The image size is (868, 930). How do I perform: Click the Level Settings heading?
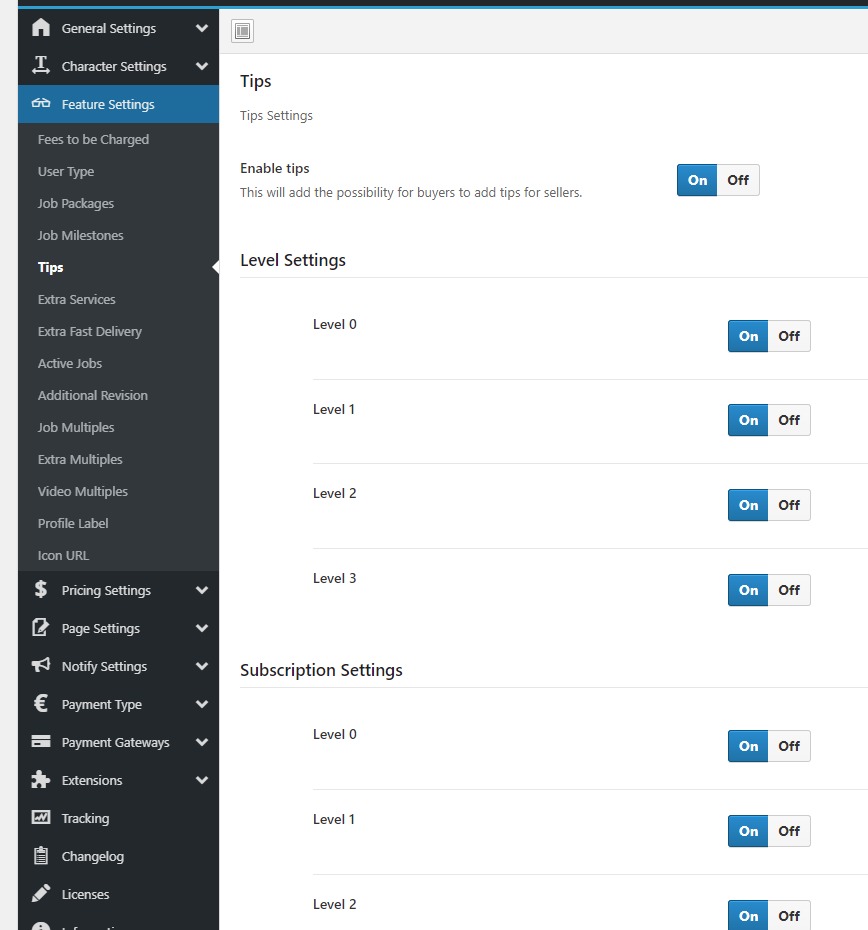point(293,260)
